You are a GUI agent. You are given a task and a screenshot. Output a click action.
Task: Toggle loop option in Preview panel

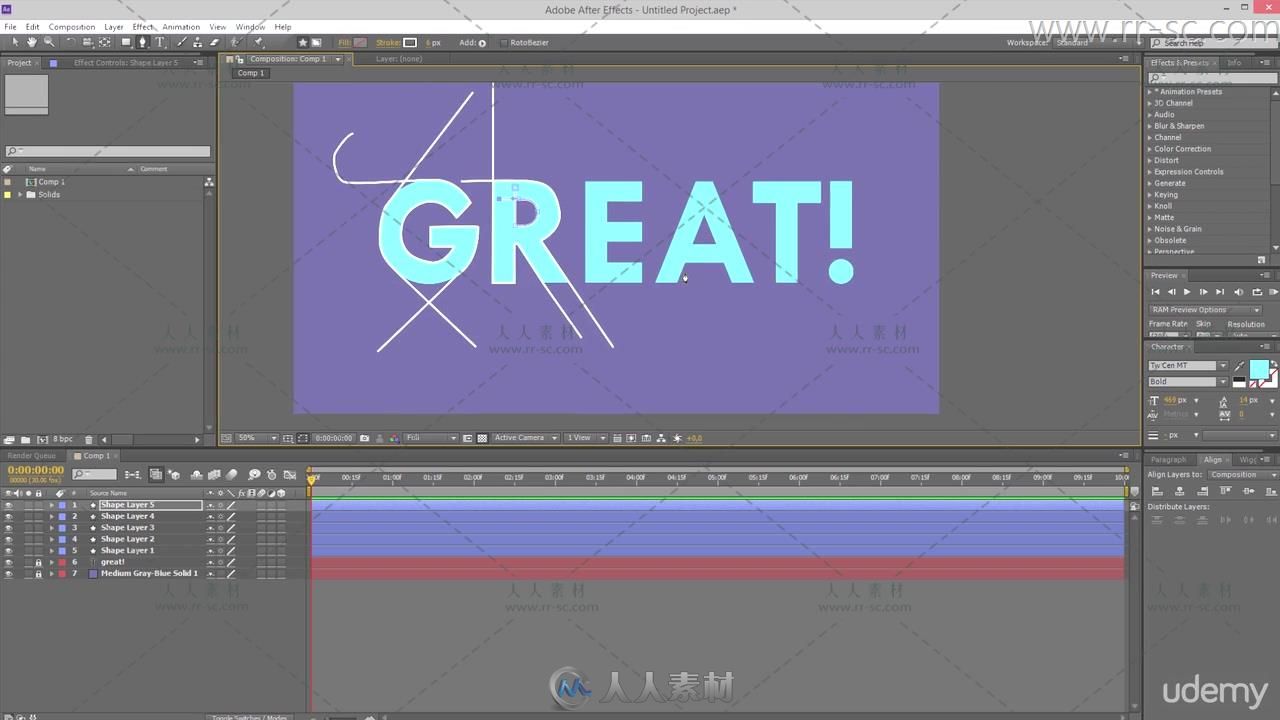[x=1257, y=292]
